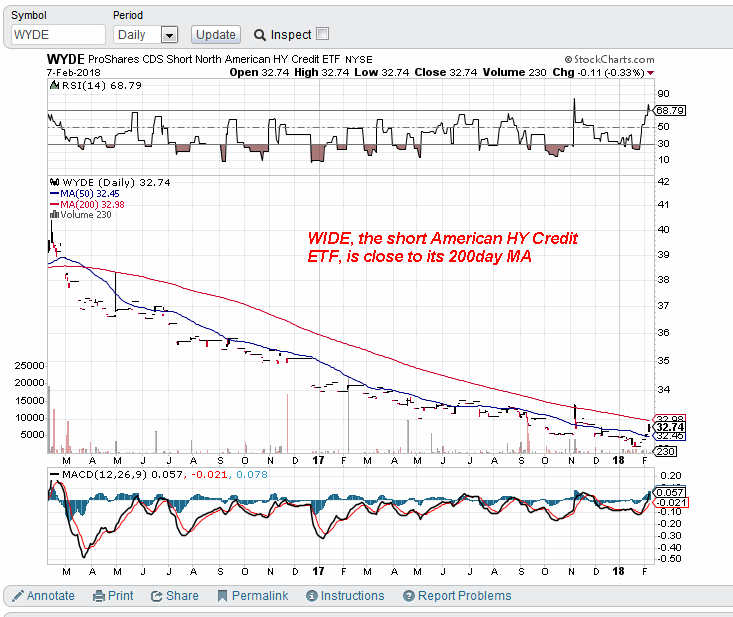
Task: Open the Instructions link
Action: tap(352, 595)
